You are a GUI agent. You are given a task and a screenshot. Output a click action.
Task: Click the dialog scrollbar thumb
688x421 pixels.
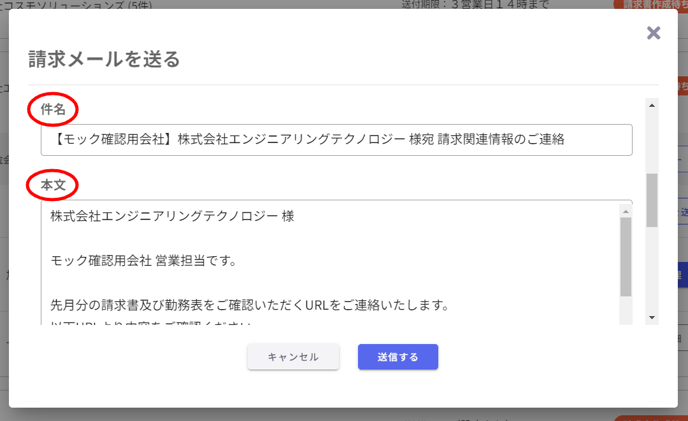[652, 200]
